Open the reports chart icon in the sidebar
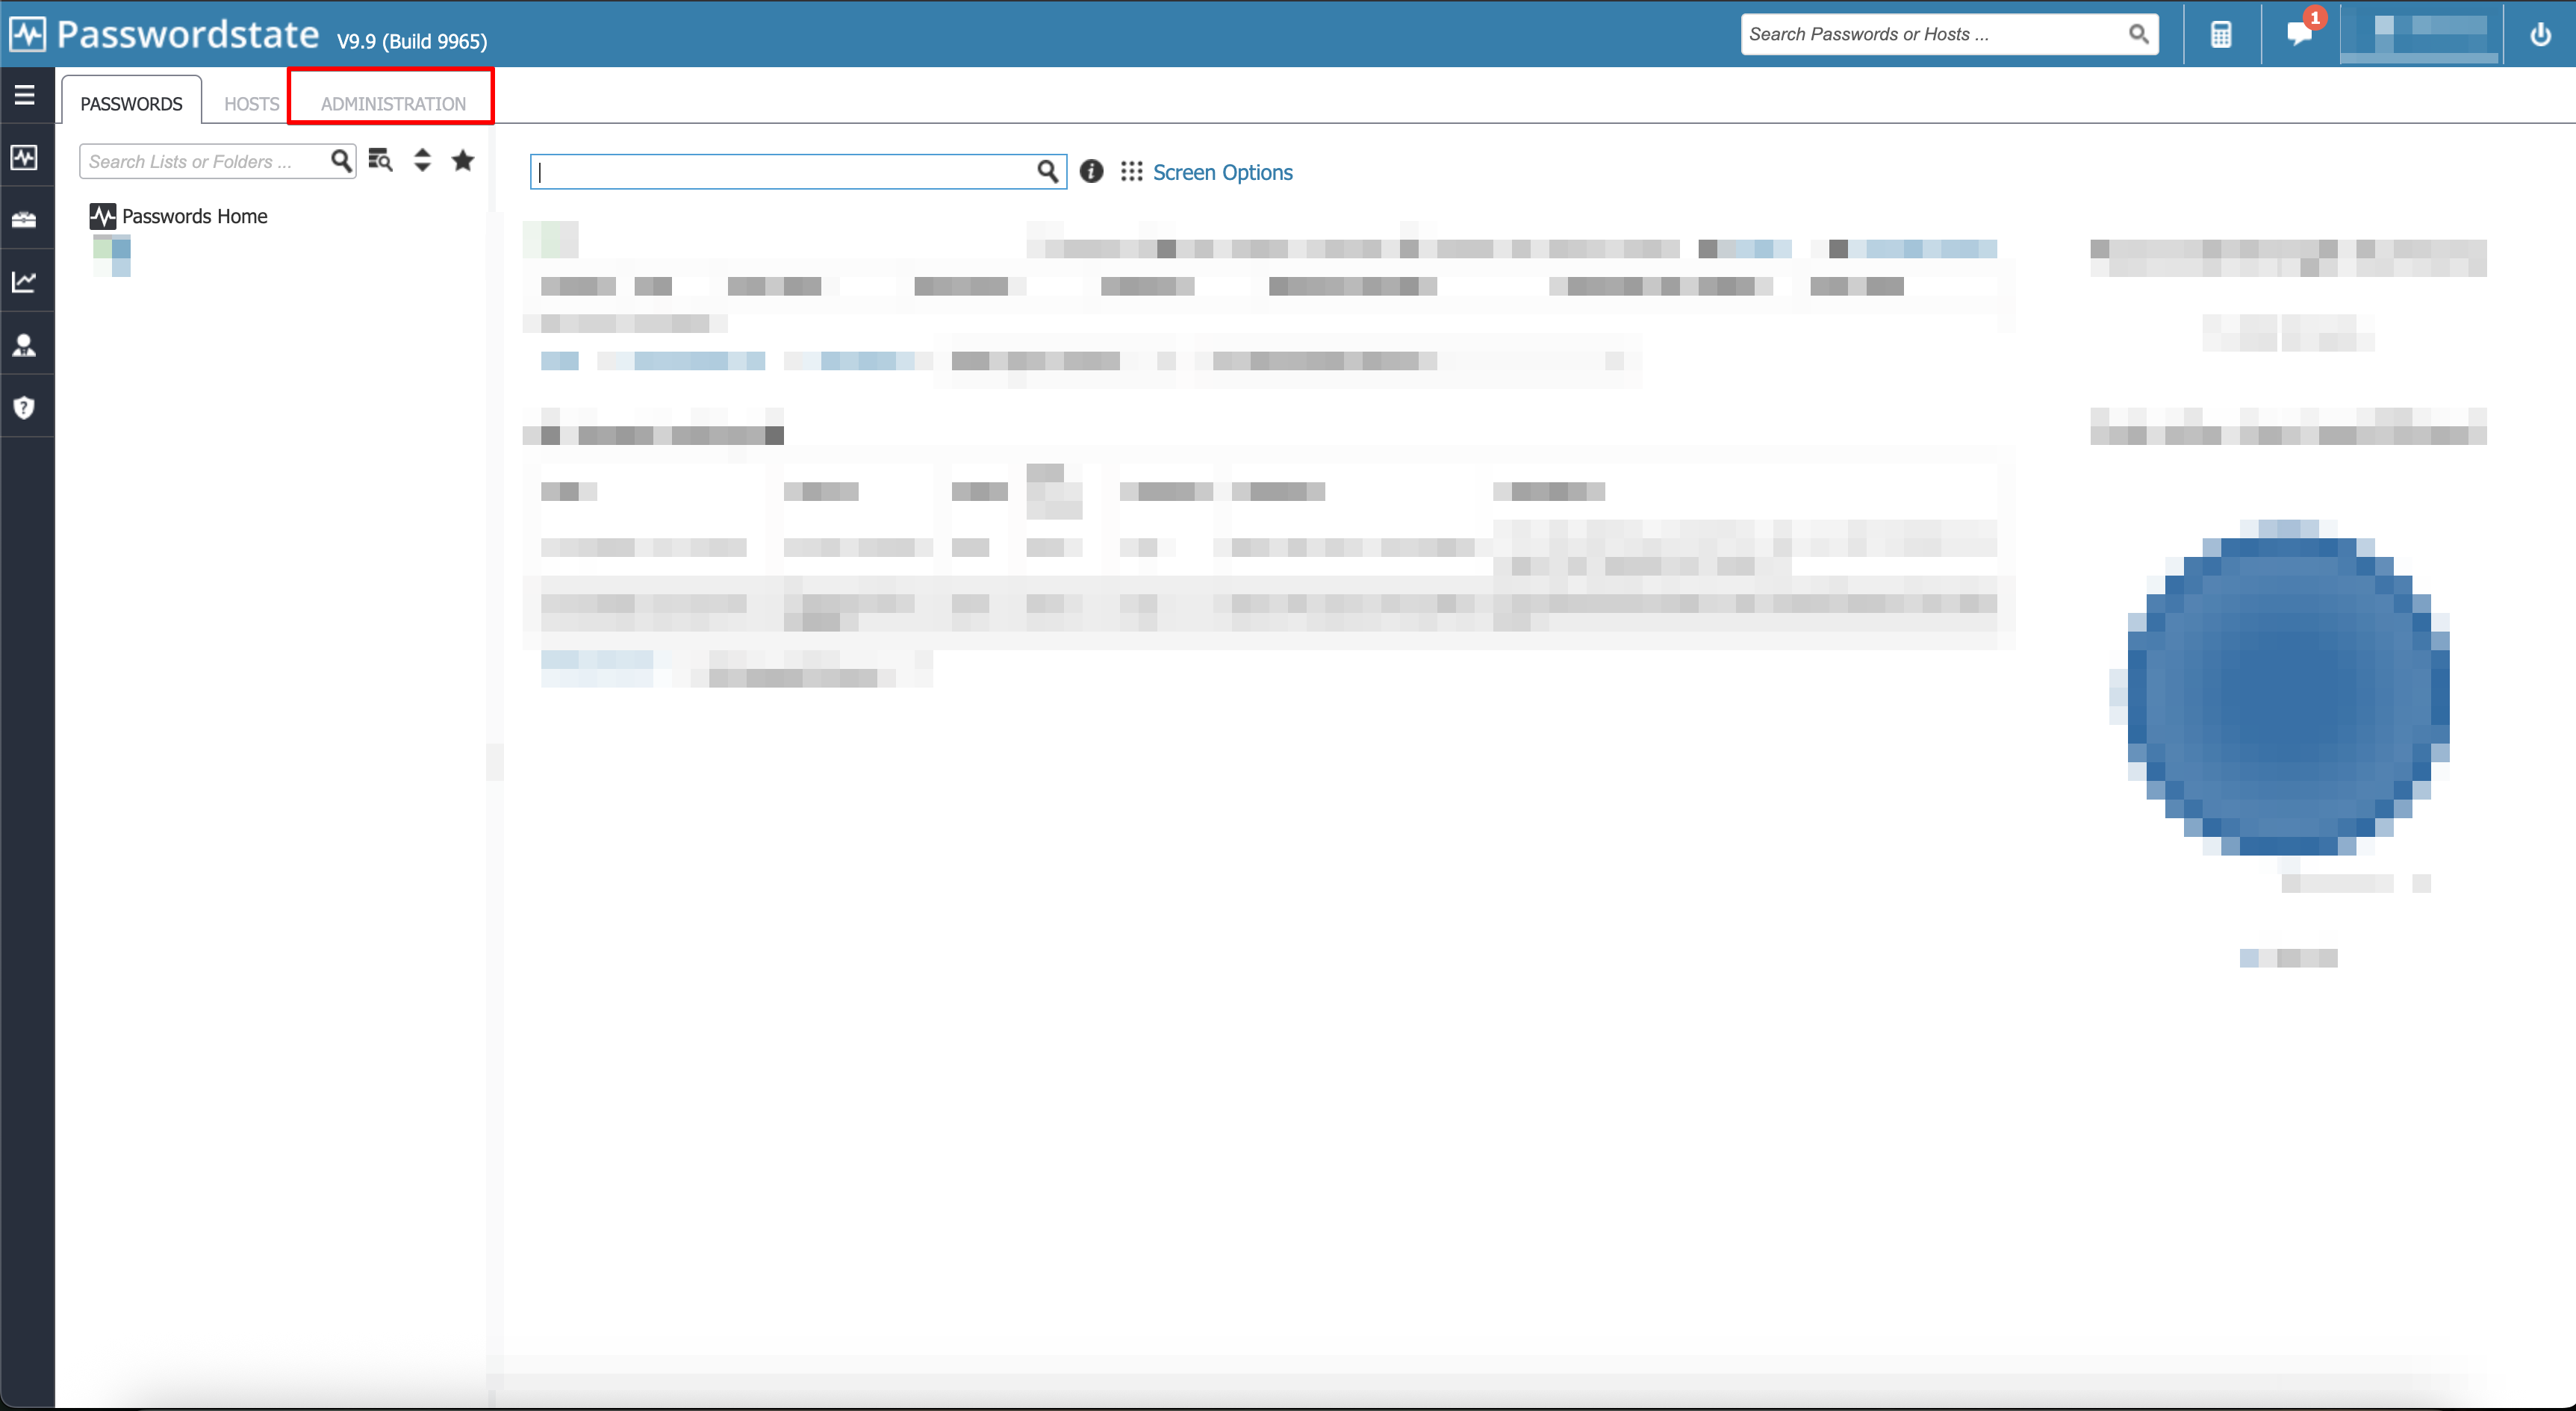This screenshot has width=2576, height=1411. coord(24,281)
